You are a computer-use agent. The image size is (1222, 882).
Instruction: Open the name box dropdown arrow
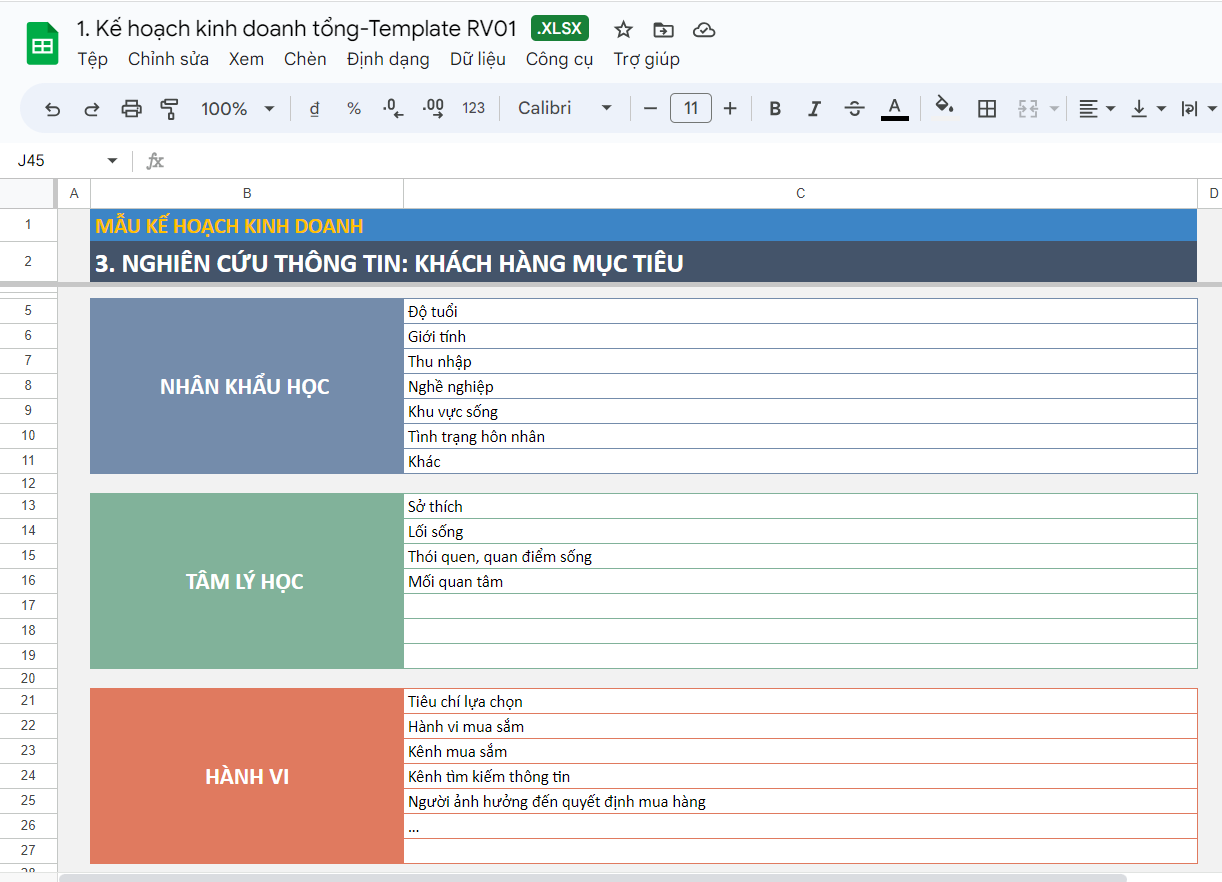(112, 161)
